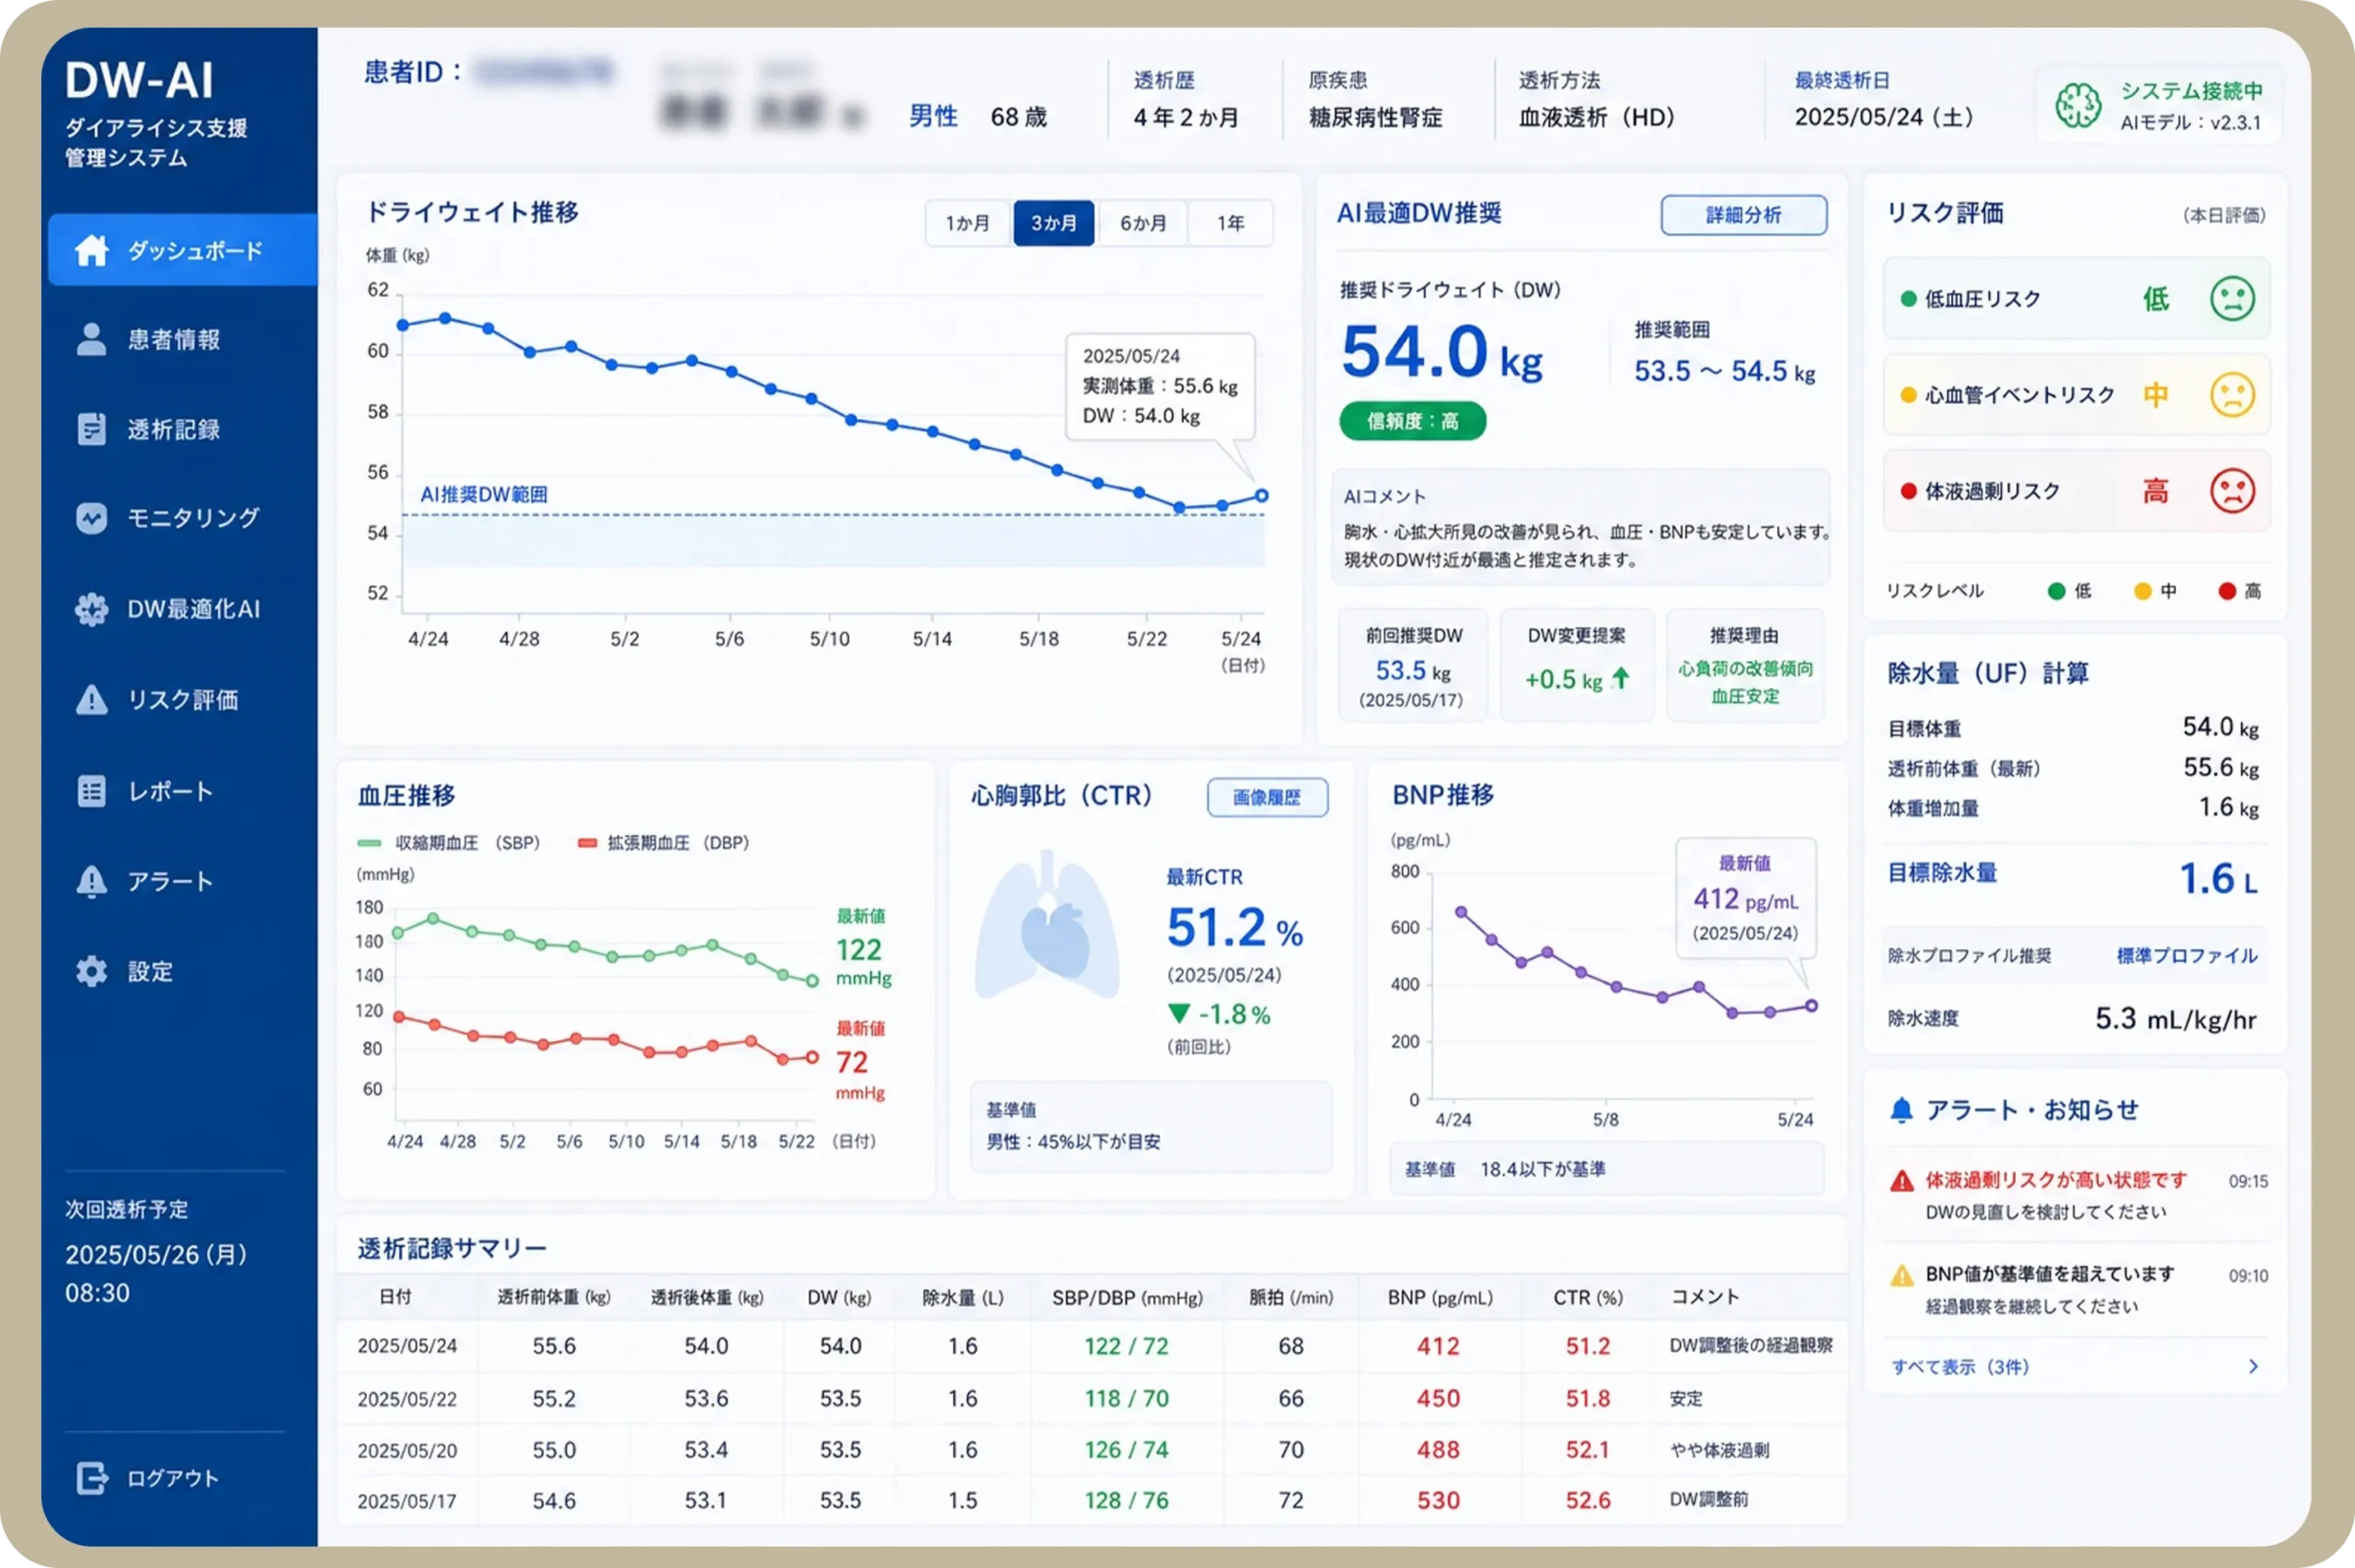2355x1568 pixels.
Task: Click the 'DW調整後の経過観察' comment
Action: [1751, 1345]
